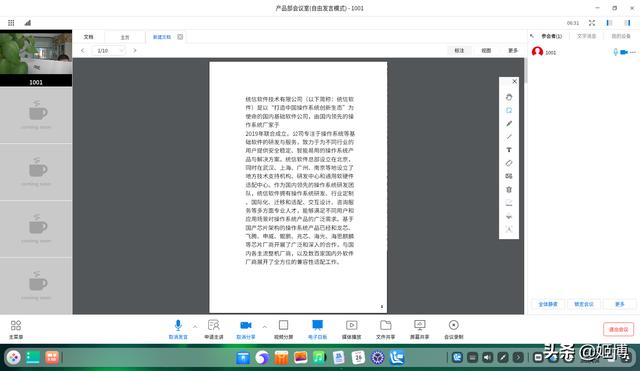640x371 pixels.
Task: Toggle left panel layout icon
Action: tap(609, 23)
